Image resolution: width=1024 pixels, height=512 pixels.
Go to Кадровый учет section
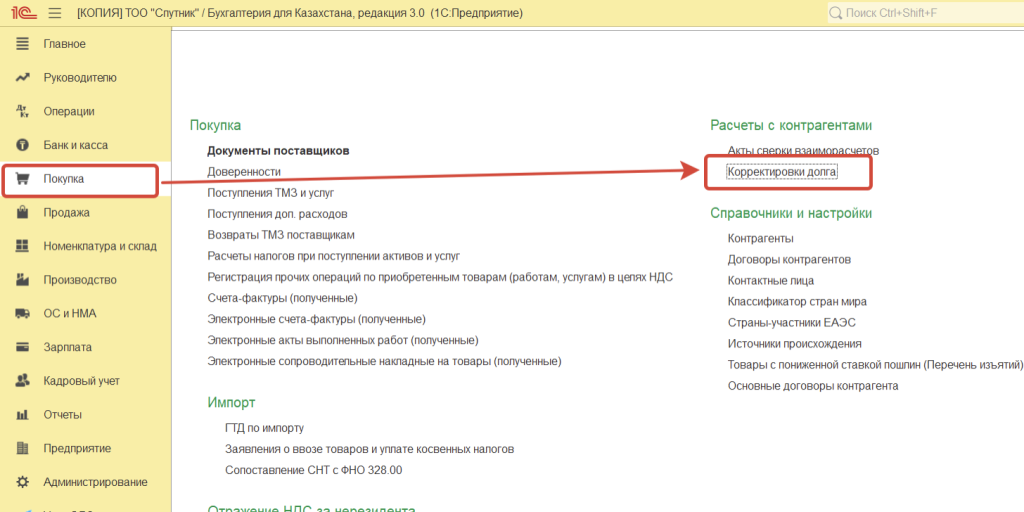click(x=81, y=381)
